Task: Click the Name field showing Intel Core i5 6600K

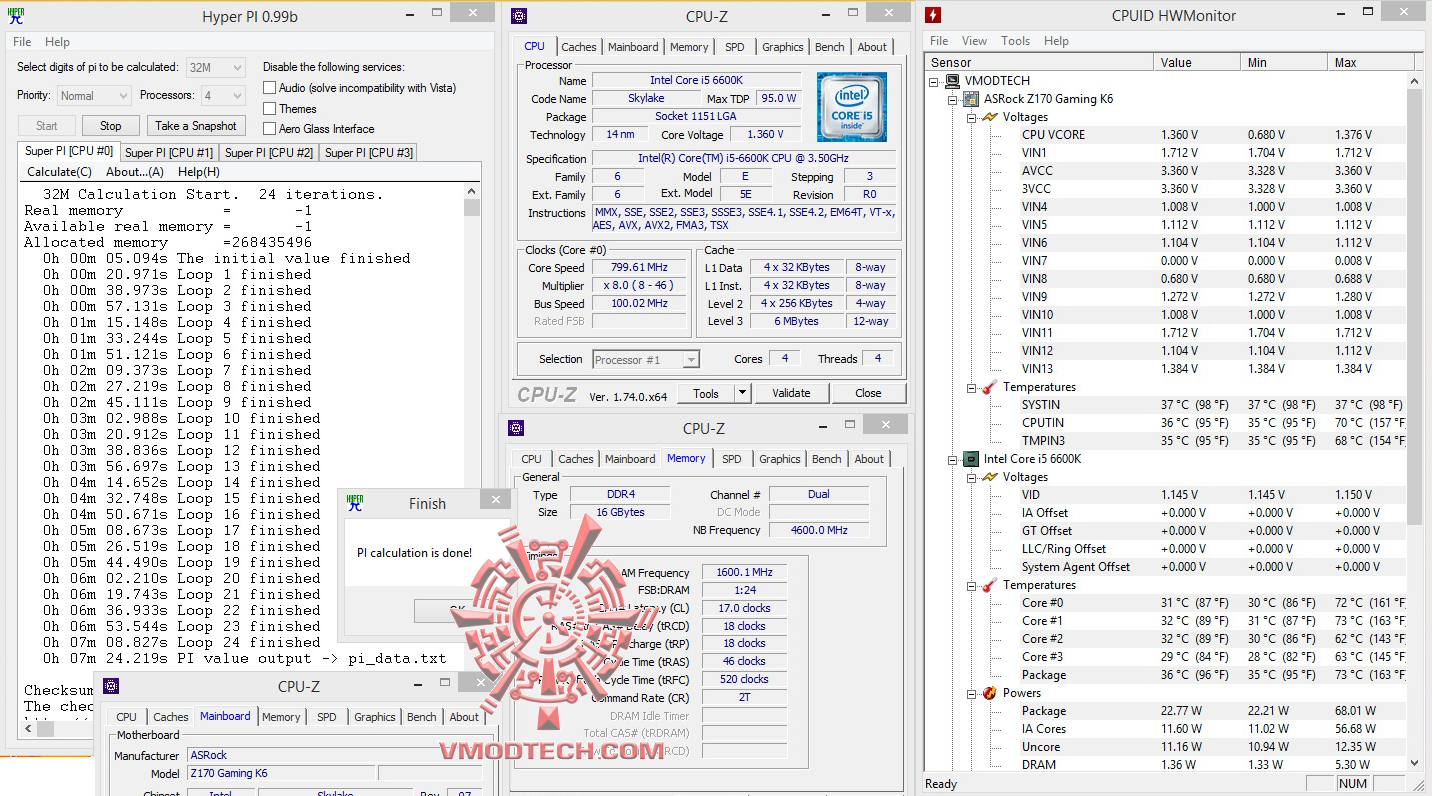Action: pyautogui.click(x=696, y=80)
